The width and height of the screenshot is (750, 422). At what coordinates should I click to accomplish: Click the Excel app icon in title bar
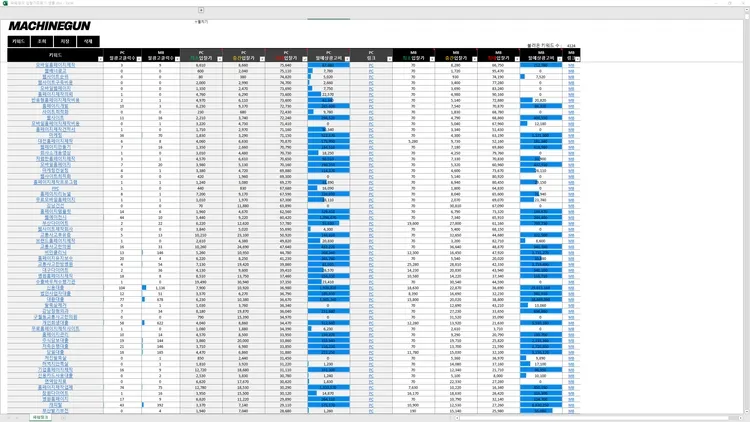(4, 3)
